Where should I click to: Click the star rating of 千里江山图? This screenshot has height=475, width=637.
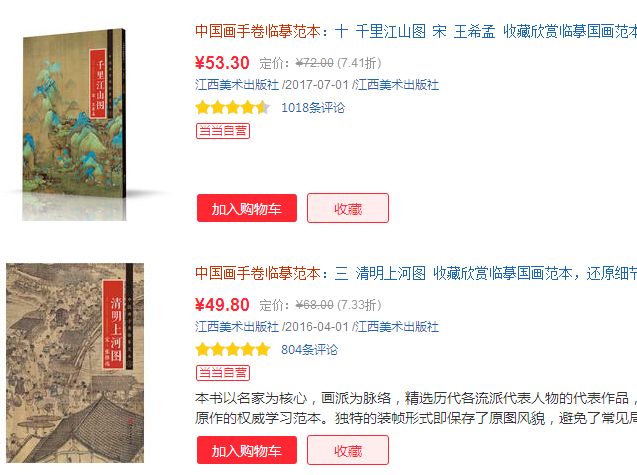point(233,108)
